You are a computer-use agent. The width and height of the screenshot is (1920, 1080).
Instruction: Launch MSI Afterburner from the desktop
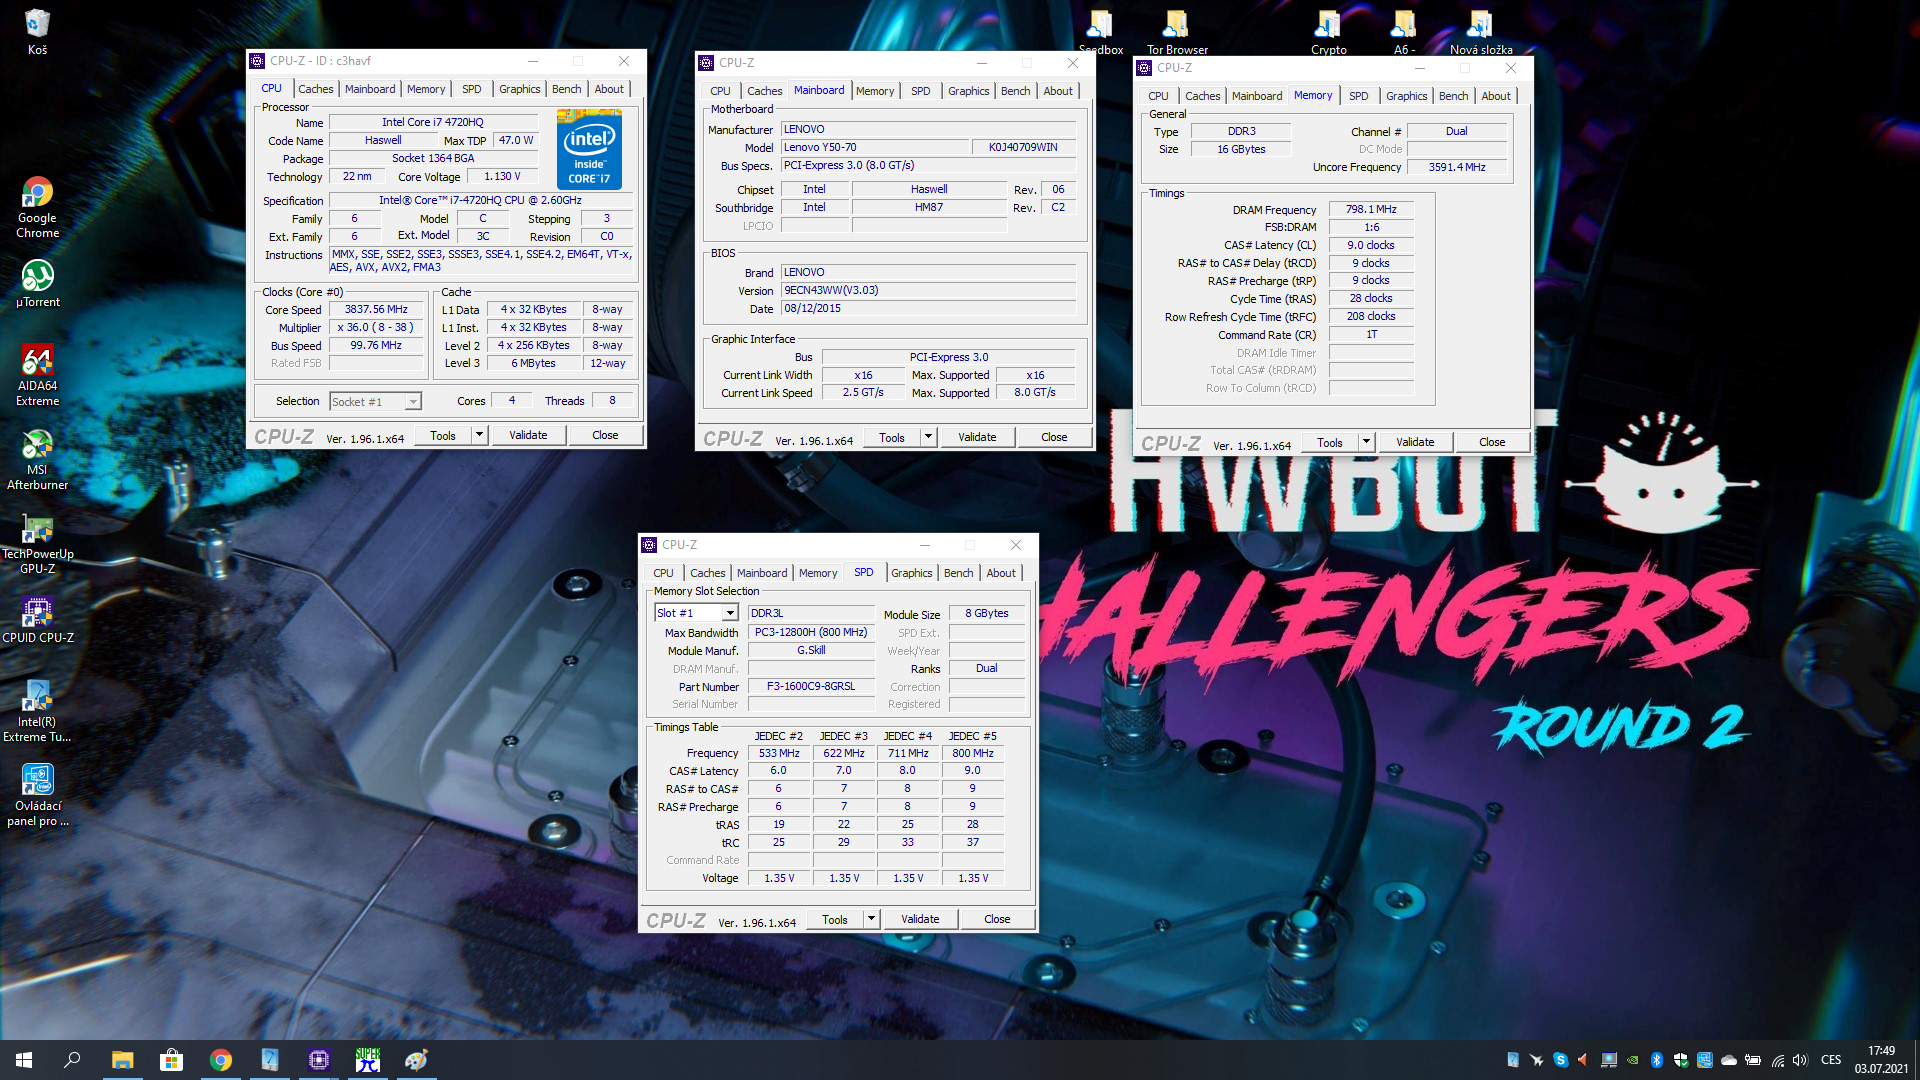37,459
